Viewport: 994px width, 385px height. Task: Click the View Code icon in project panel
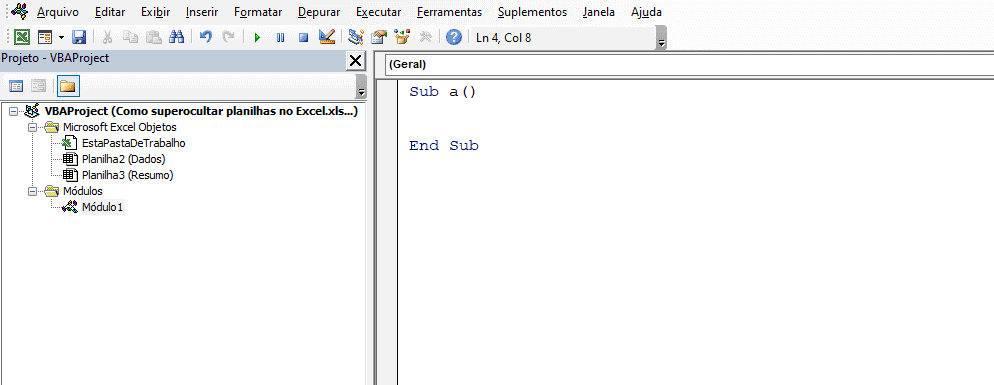tap(15, 86)
